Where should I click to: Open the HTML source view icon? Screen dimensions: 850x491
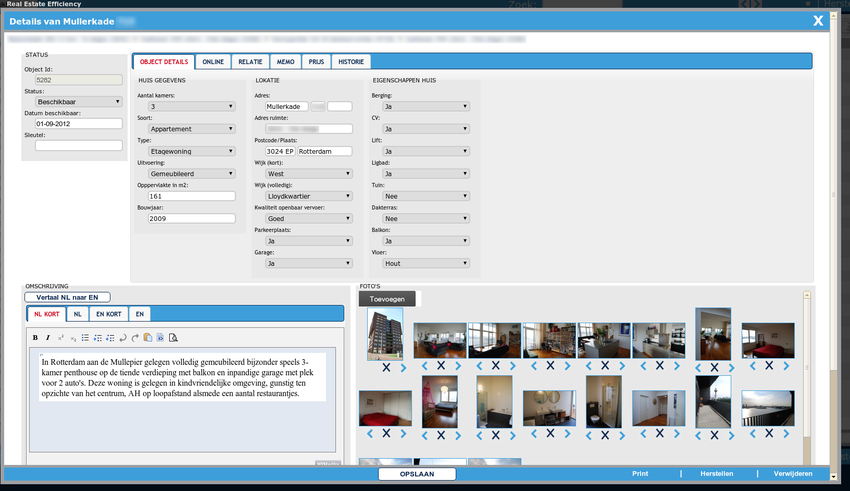click(x=160, y=338)
